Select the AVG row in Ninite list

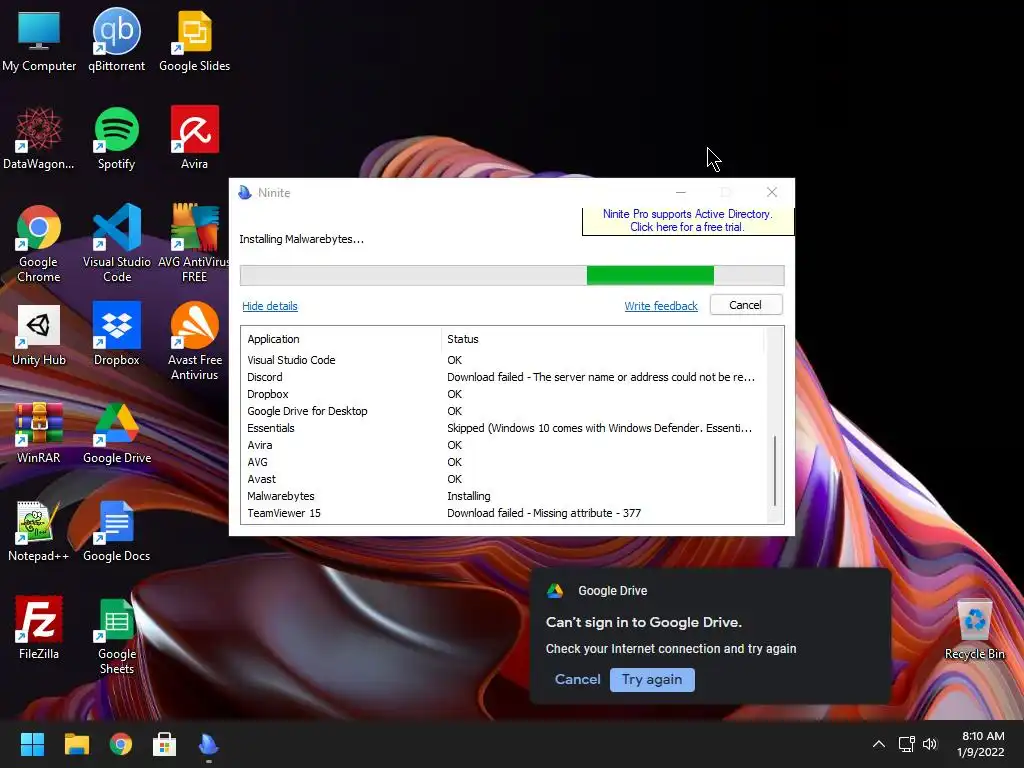point(503,462)
